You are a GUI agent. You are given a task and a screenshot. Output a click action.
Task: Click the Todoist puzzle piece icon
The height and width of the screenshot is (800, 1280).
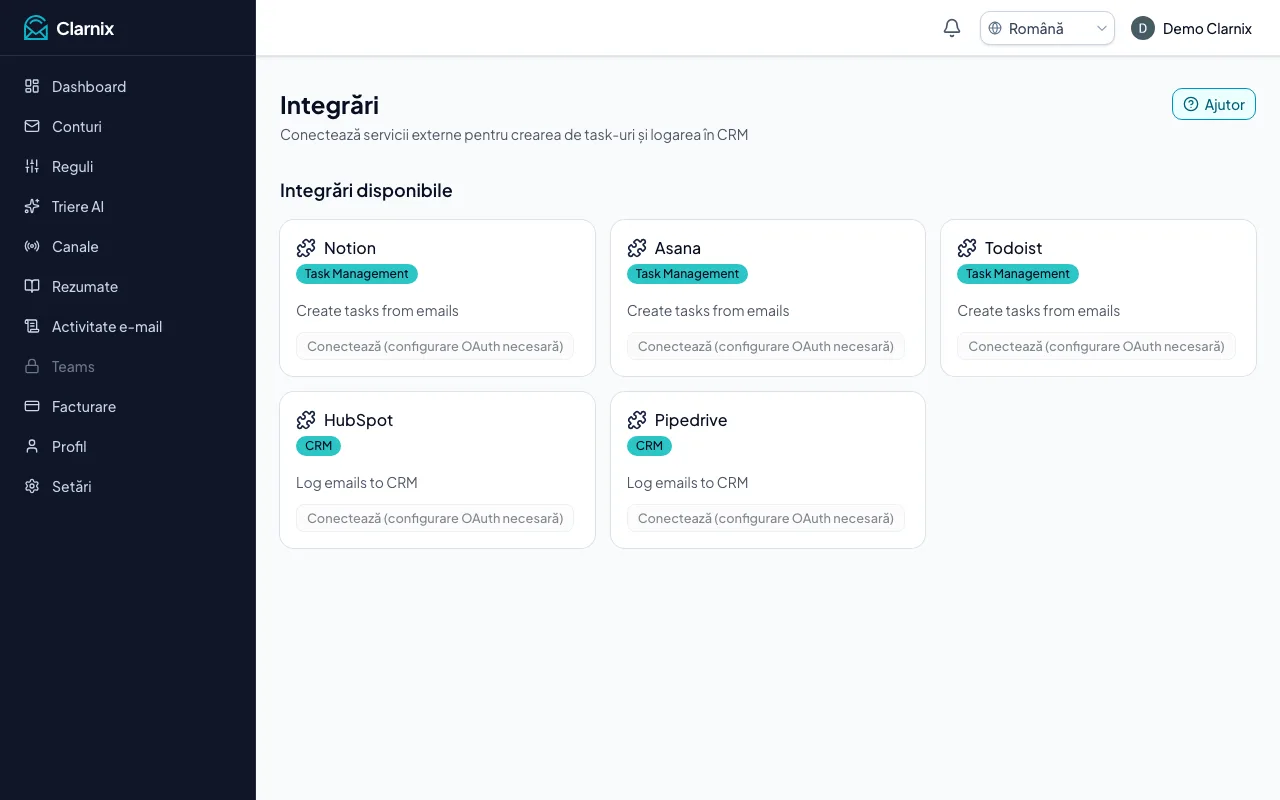click(x=967, y=248)
